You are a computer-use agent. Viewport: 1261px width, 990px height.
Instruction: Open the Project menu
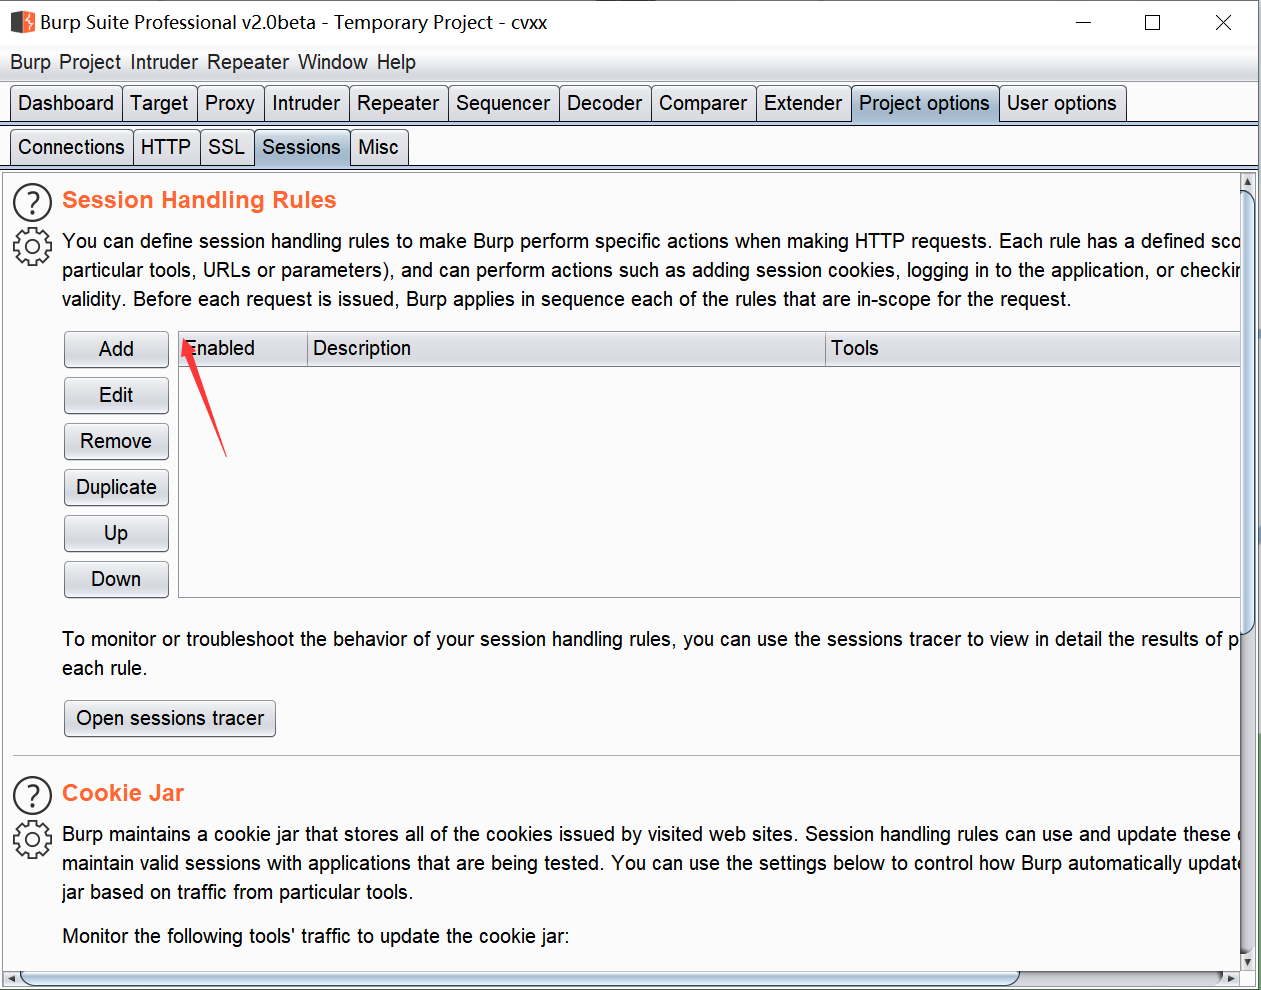(x=90, y=62)
